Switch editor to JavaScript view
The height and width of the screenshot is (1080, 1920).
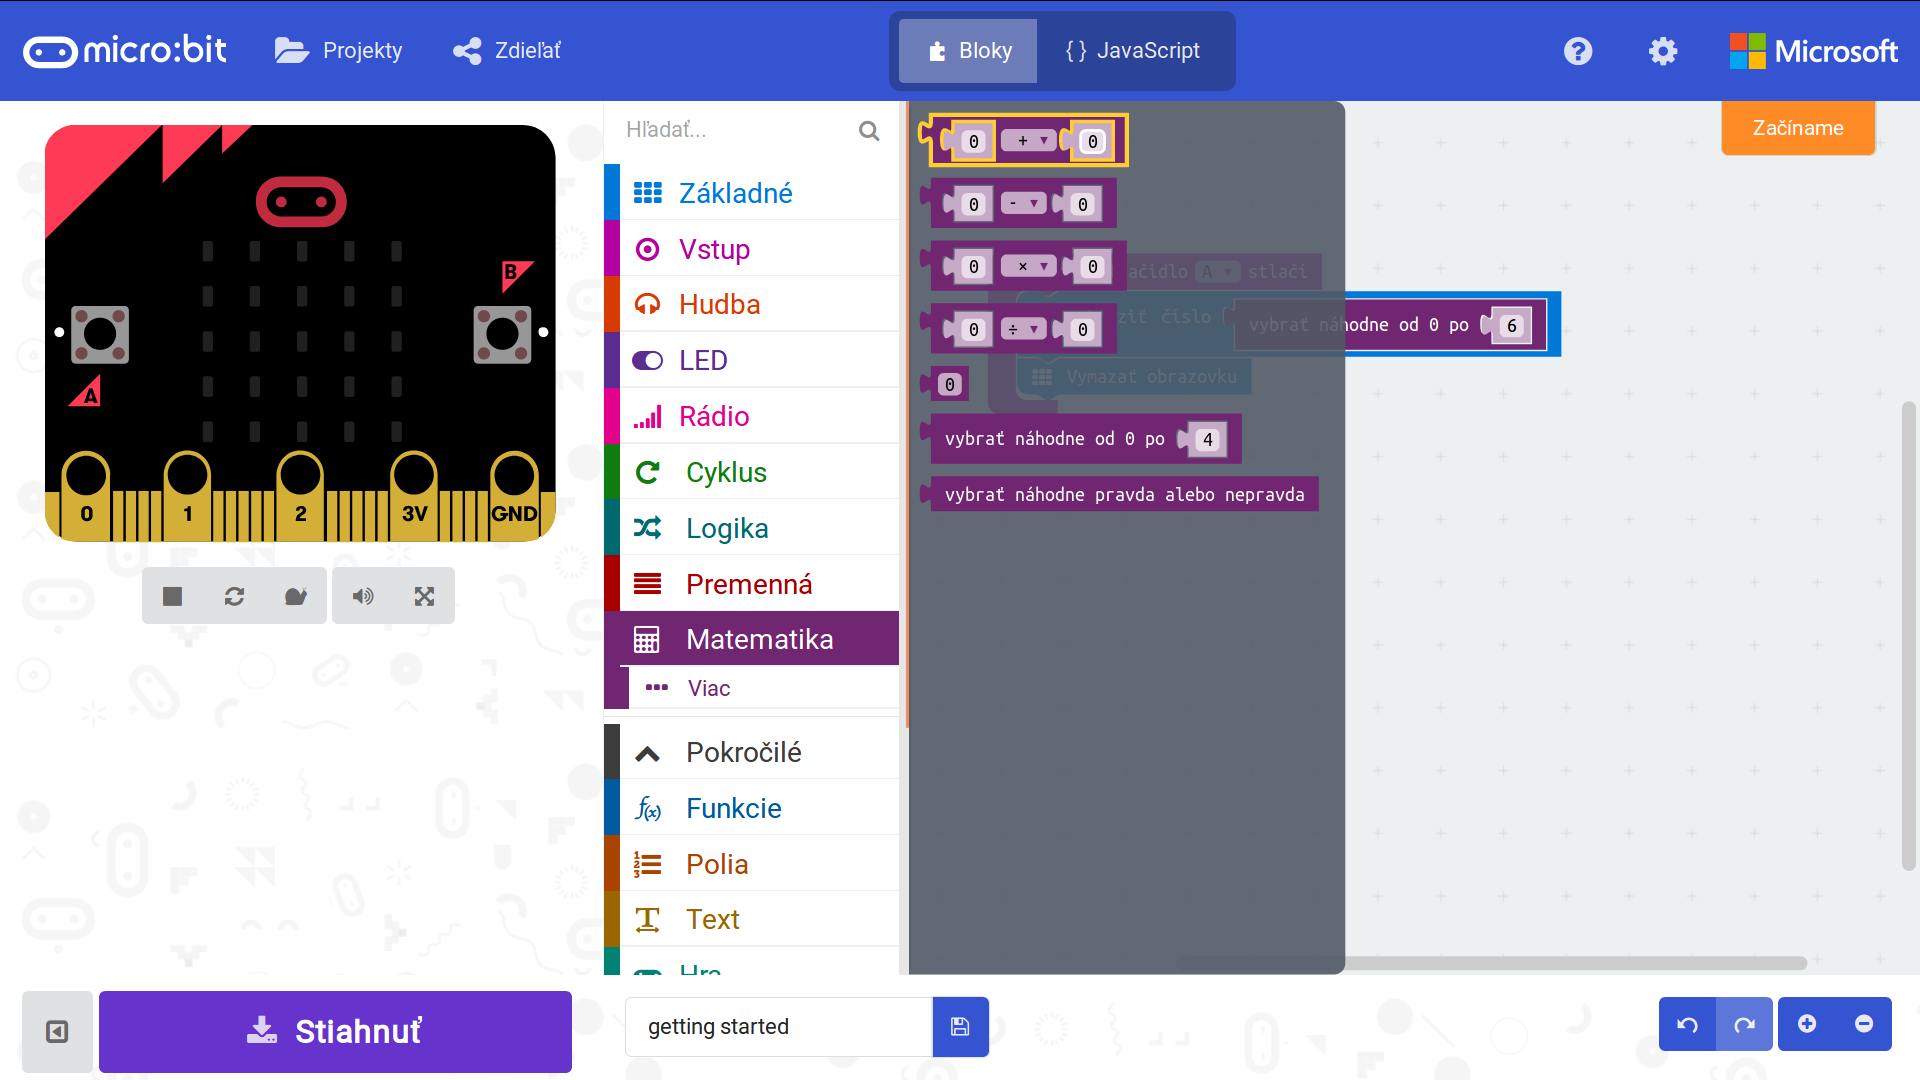pos(1134,51)
